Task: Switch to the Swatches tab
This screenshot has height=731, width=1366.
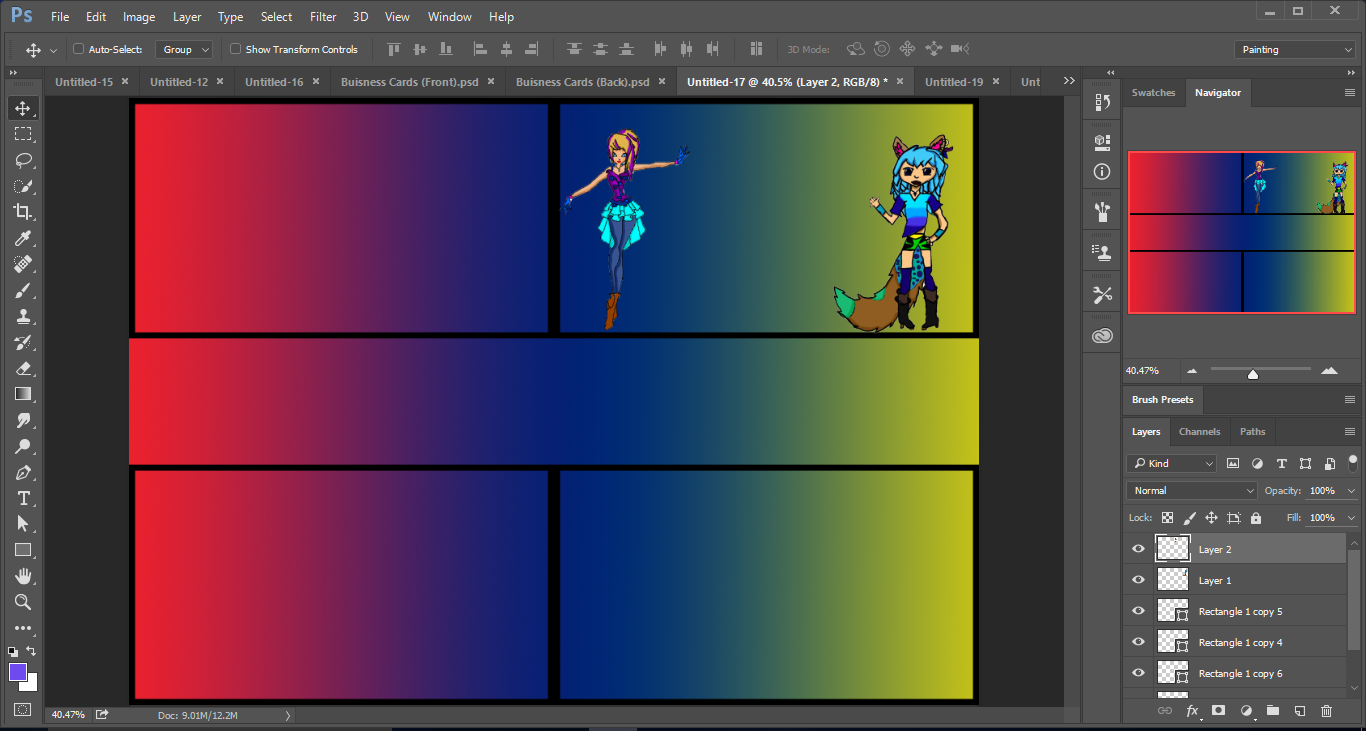Action: point(1153,92)
